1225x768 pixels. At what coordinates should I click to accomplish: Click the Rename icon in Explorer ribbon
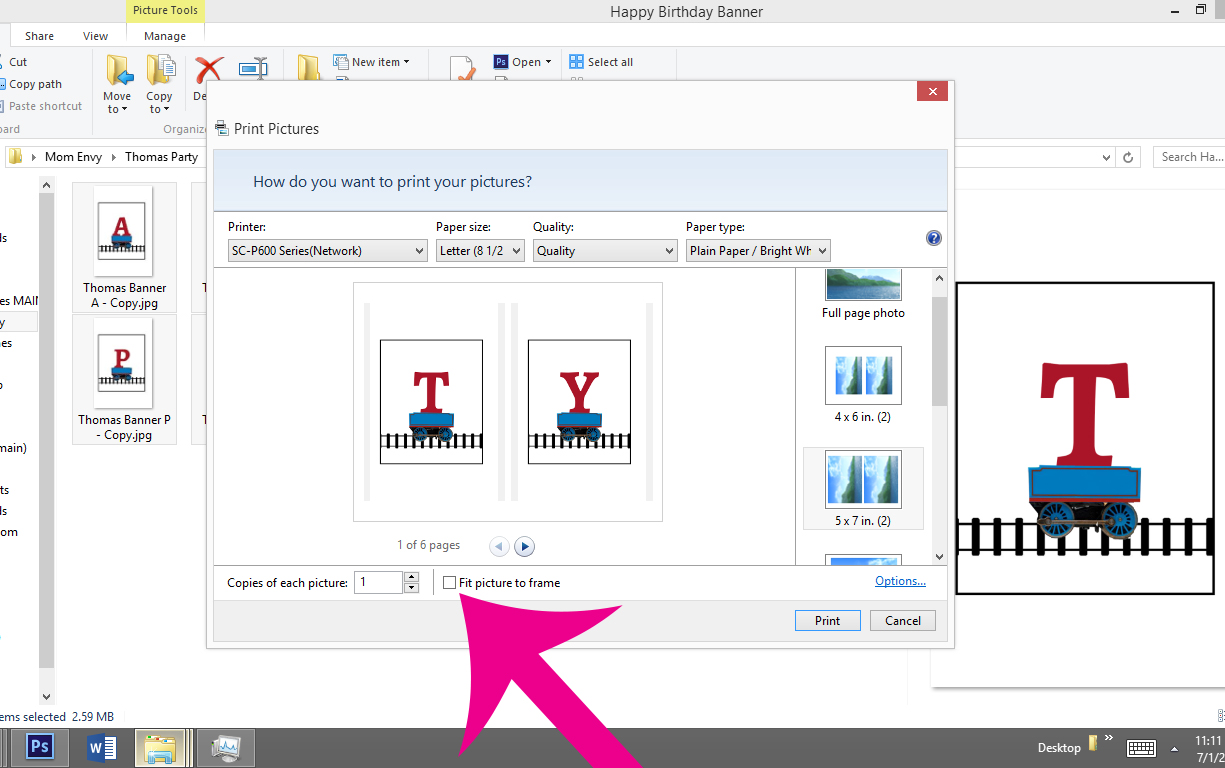254,70
